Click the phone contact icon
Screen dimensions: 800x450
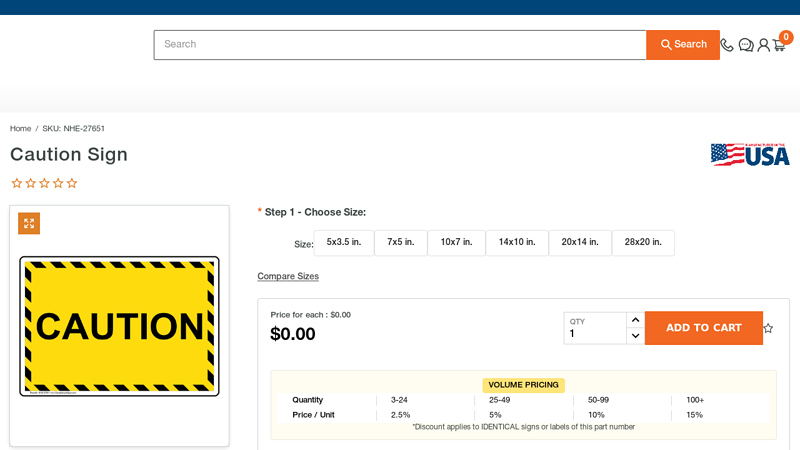(727, 45)
